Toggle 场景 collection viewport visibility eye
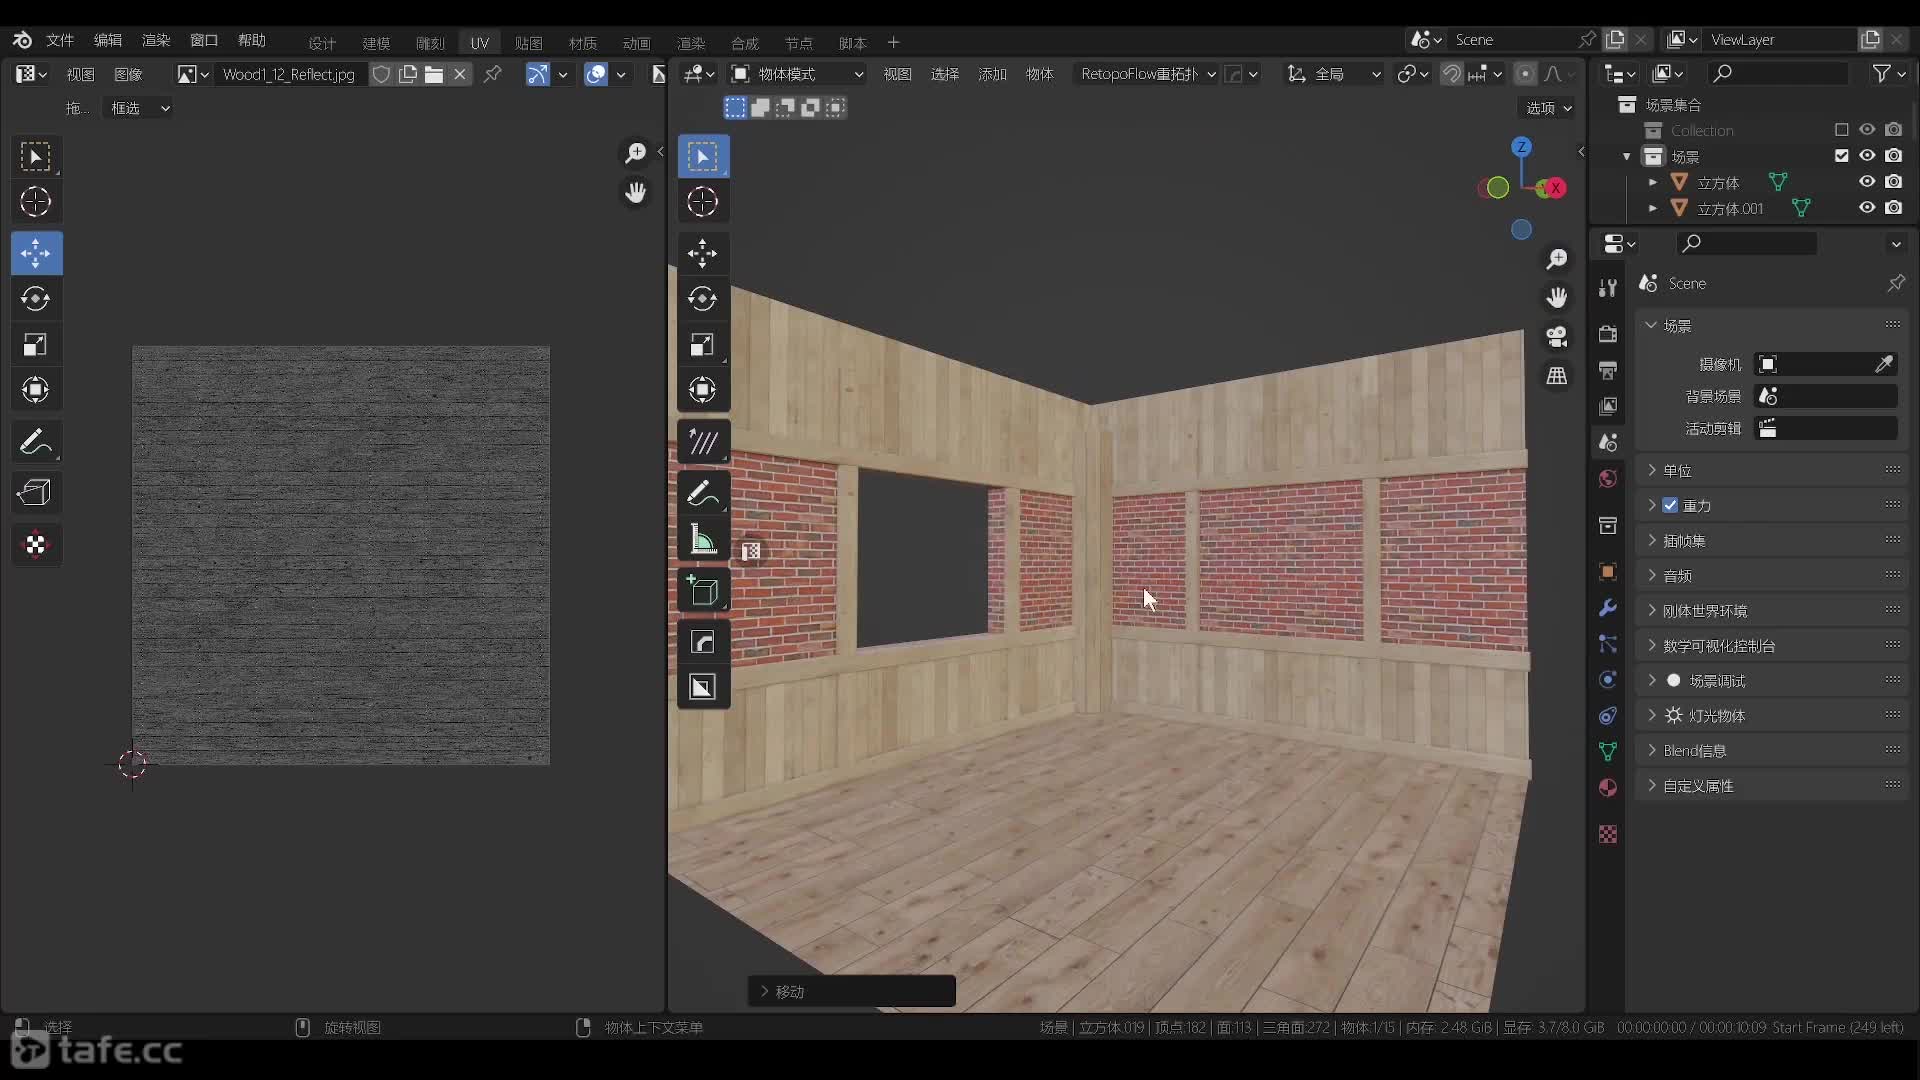Viewport: 1920px width, 1080px height. click(1867, 156)
